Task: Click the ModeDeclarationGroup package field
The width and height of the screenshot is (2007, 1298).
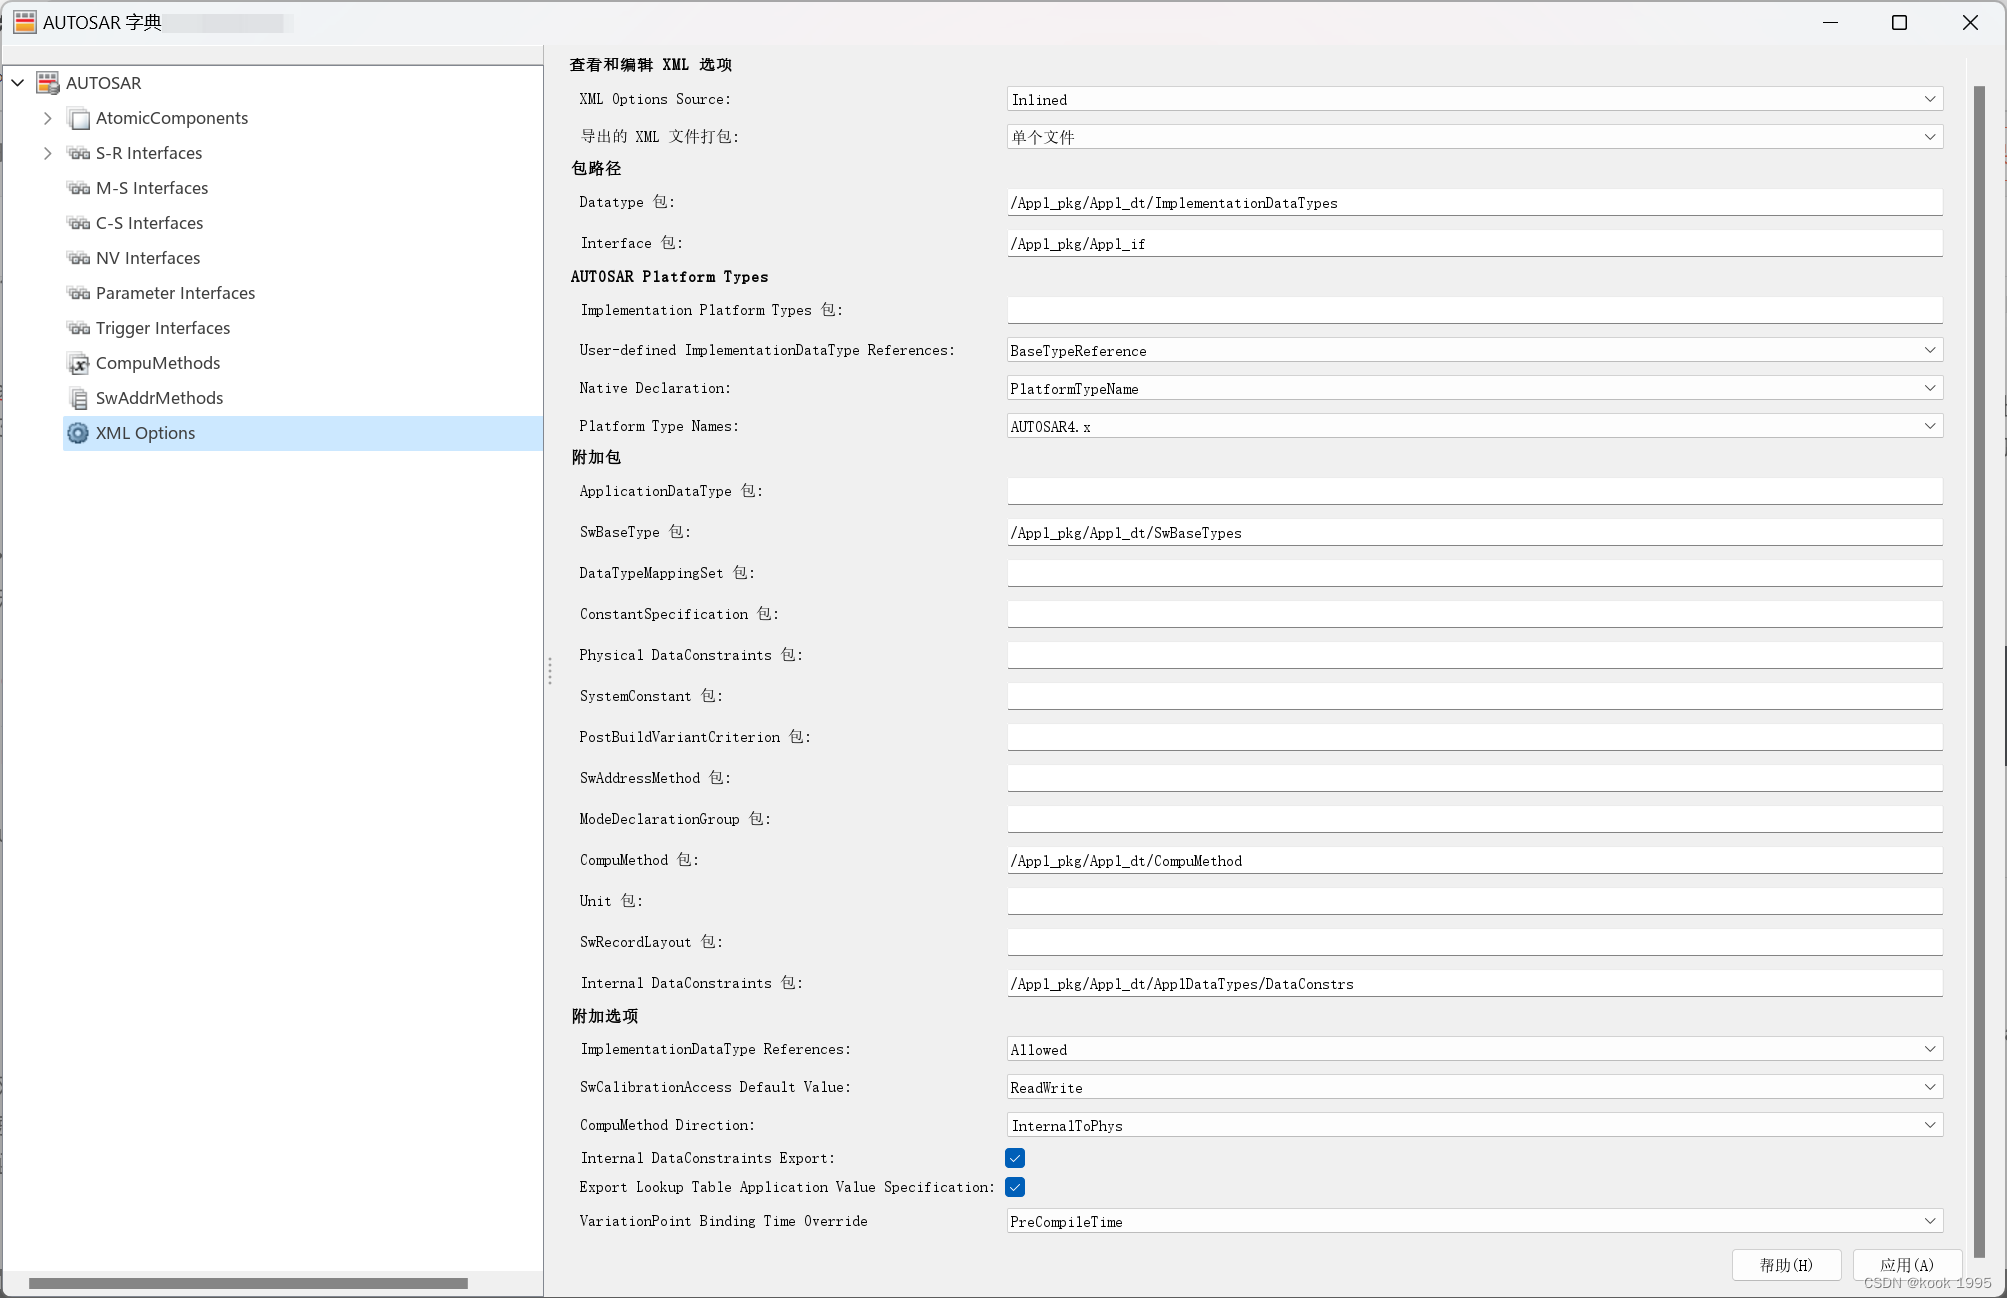Action: 1475,819
